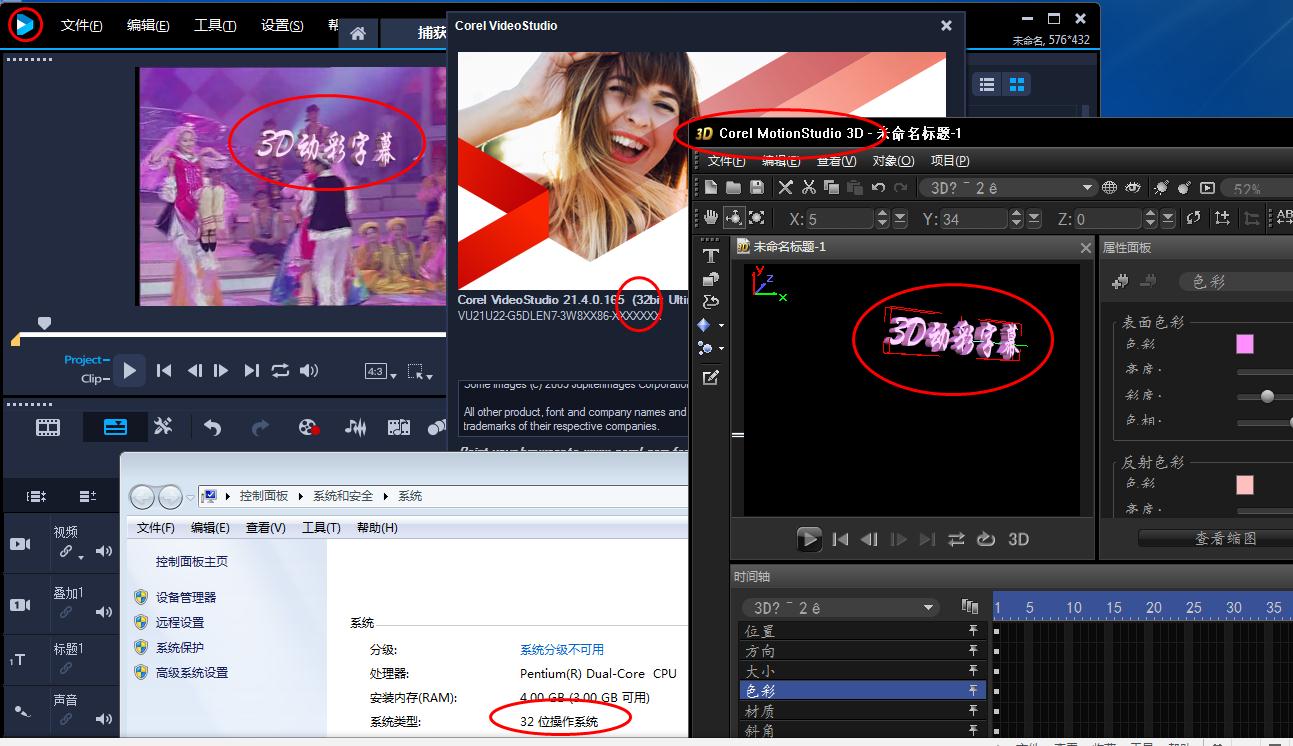Mute the 叠加1 overlay track

pos(104,612)
